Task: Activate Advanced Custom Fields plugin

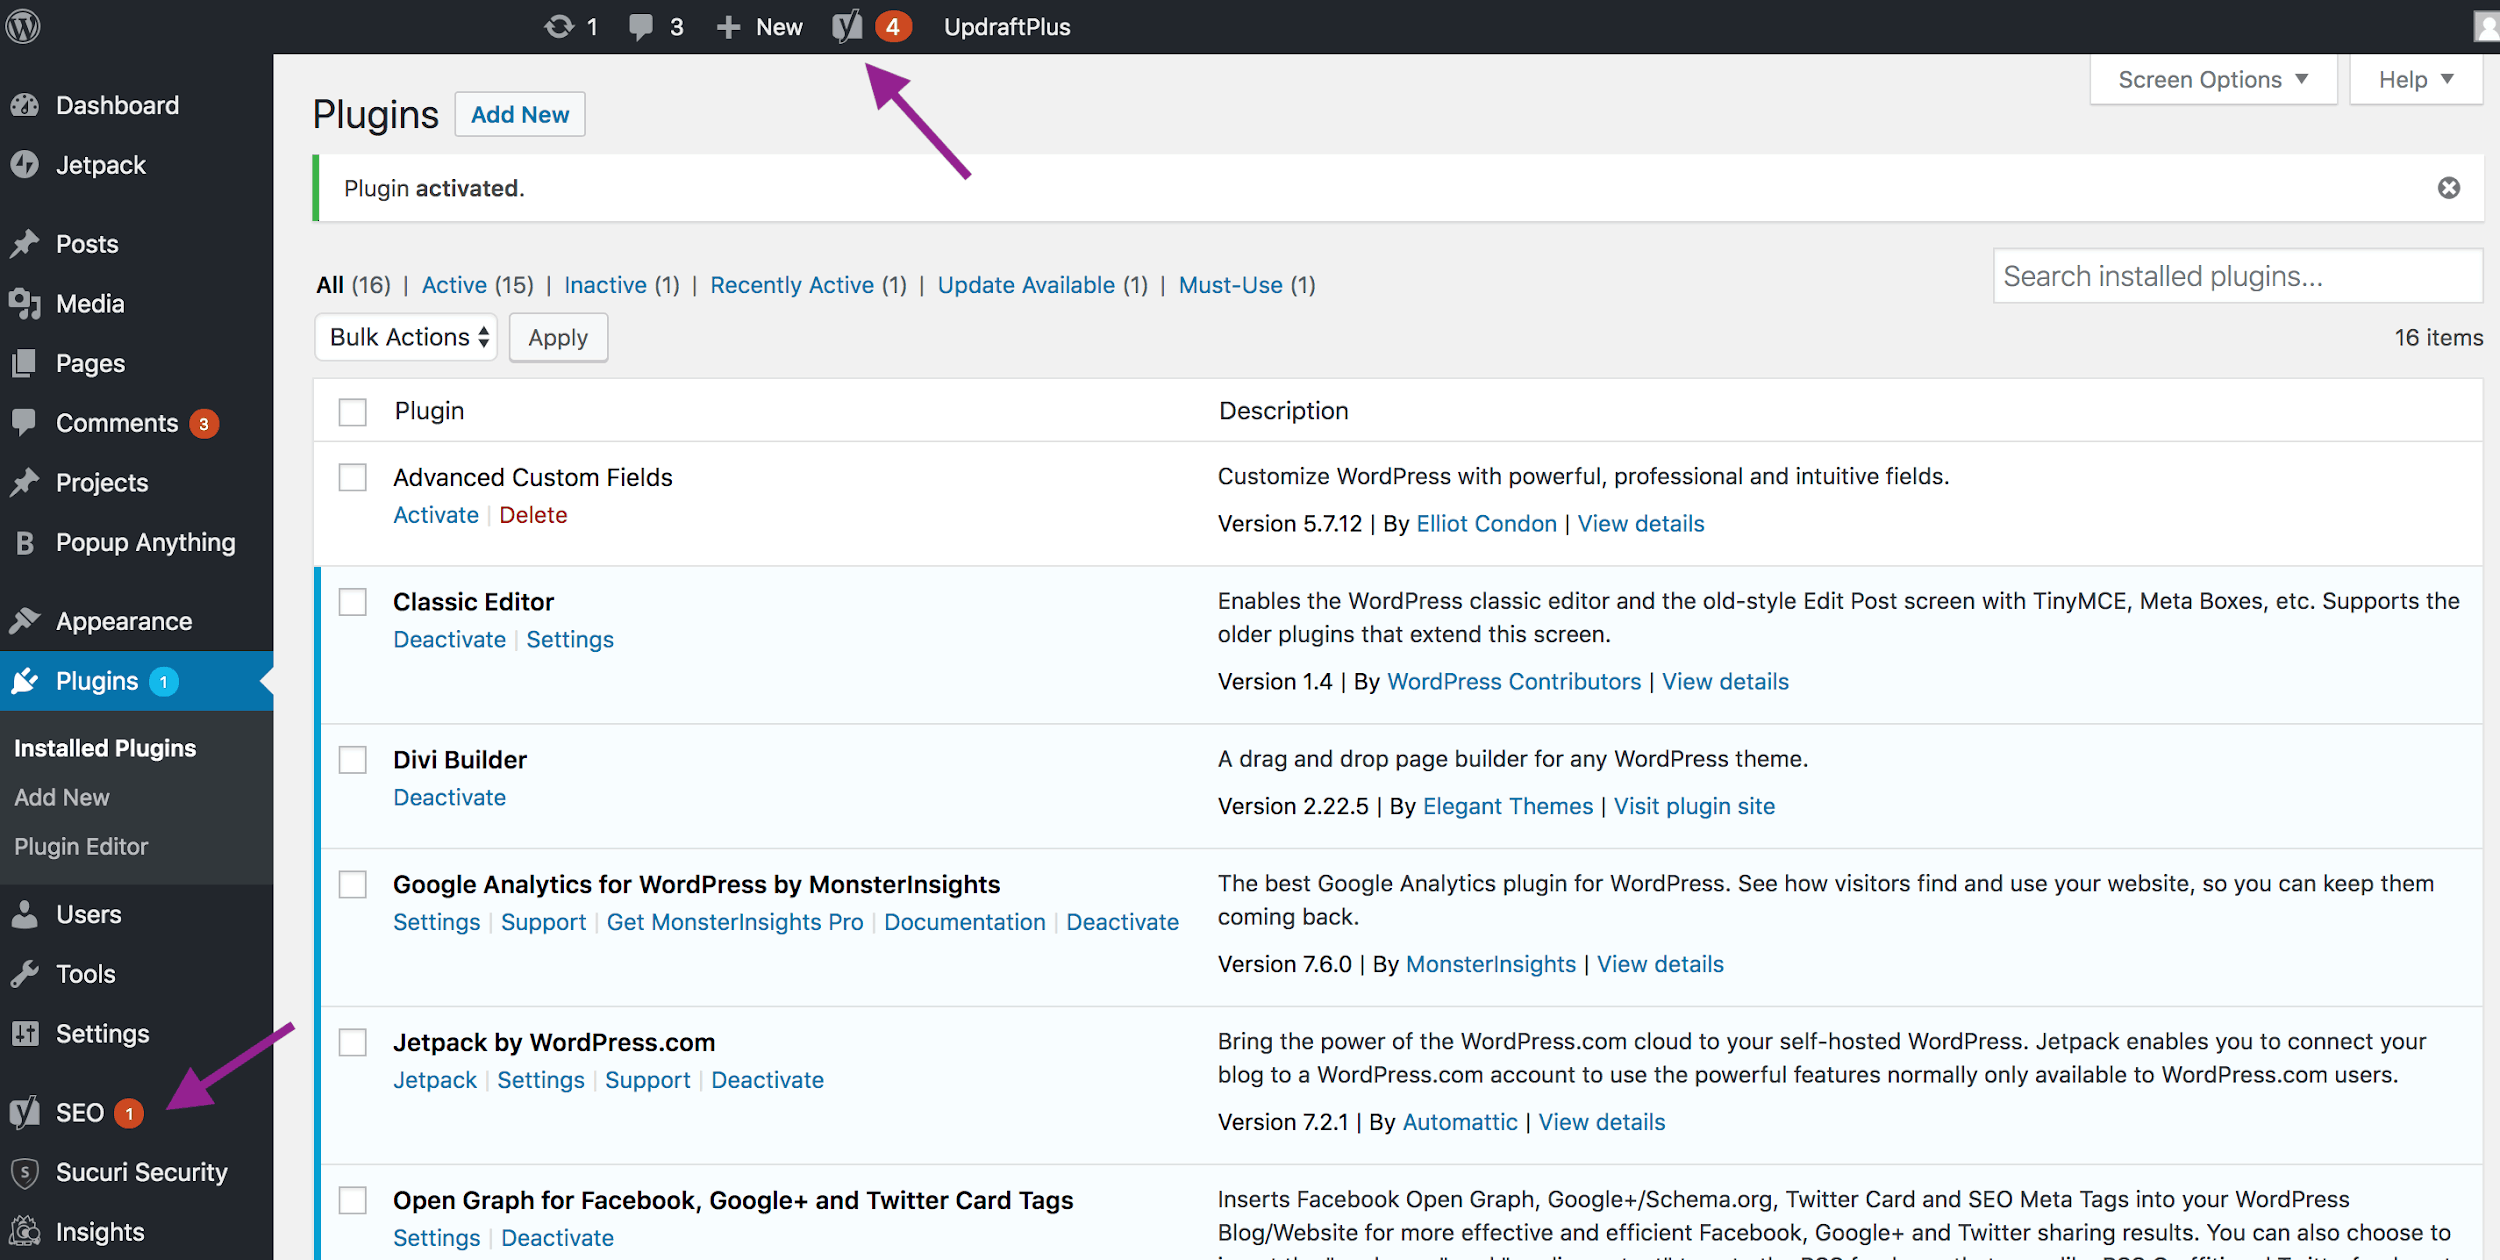Action: coord(436,515)
